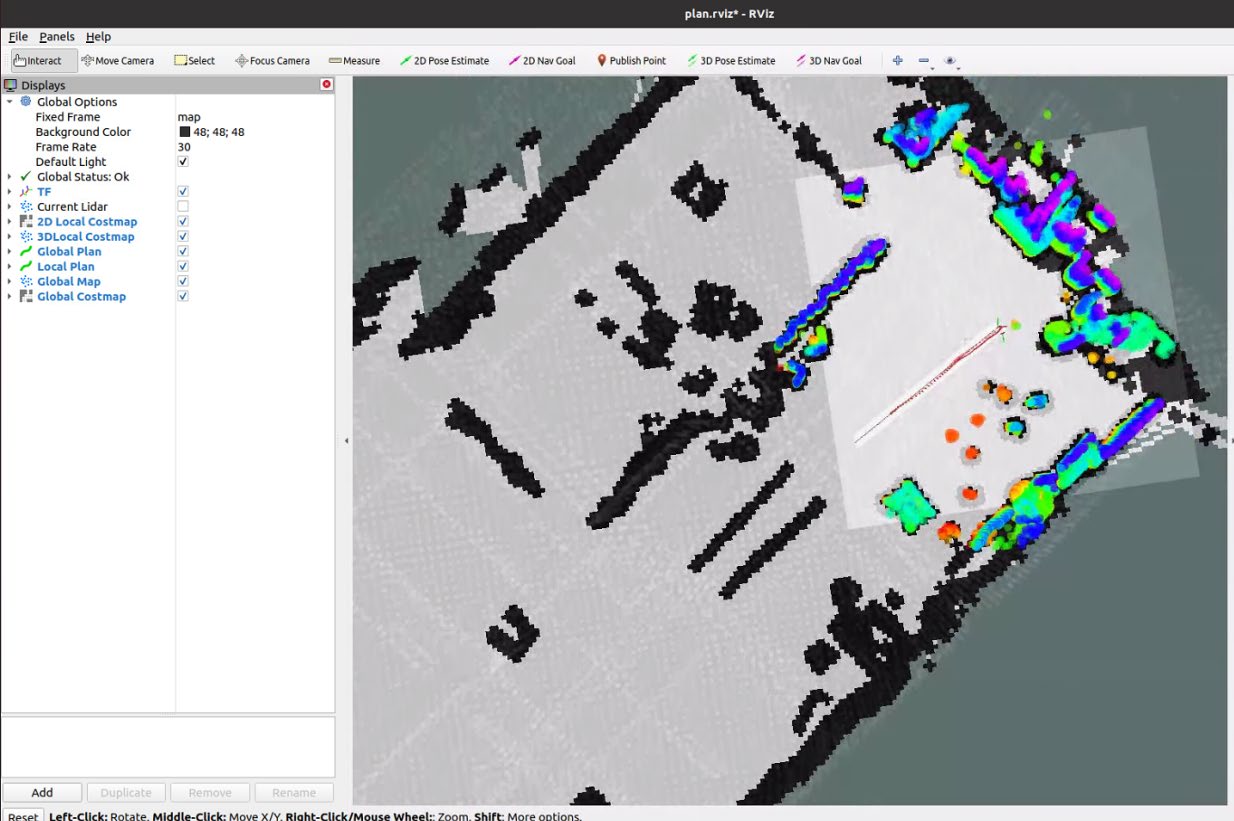Click the Background Color swatch
Screen dimensions: 1234x821
tap(185, 132)
